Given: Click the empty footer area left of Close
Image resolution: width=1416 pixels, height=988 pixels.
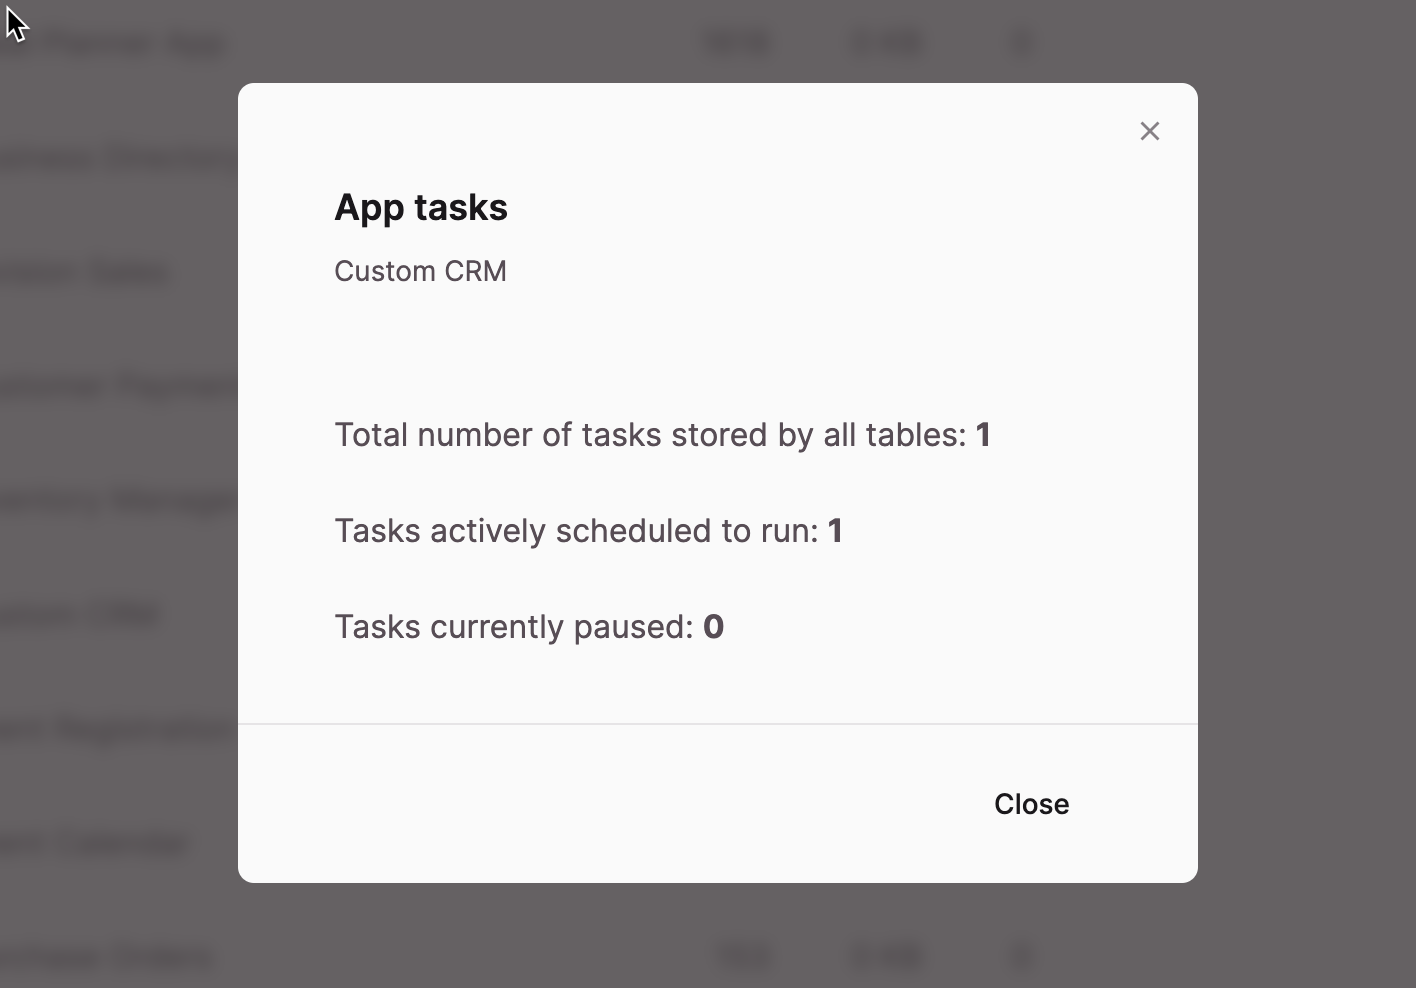Looking at the screenshot, I should [x=600, y=804].
